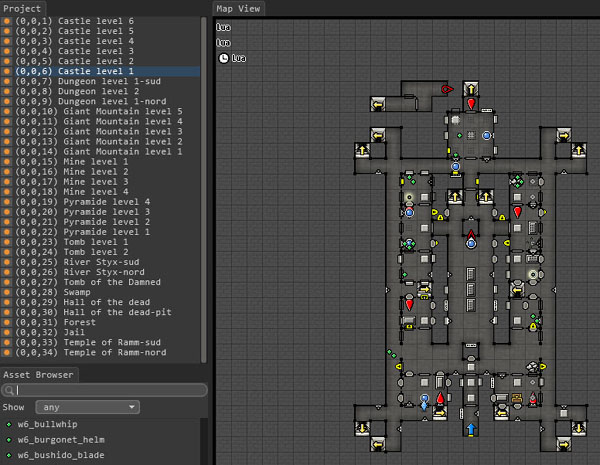The image size is (600, 465).
Task: Click the magnifier icon in the asset search
Action: click(x=8, y=390)
